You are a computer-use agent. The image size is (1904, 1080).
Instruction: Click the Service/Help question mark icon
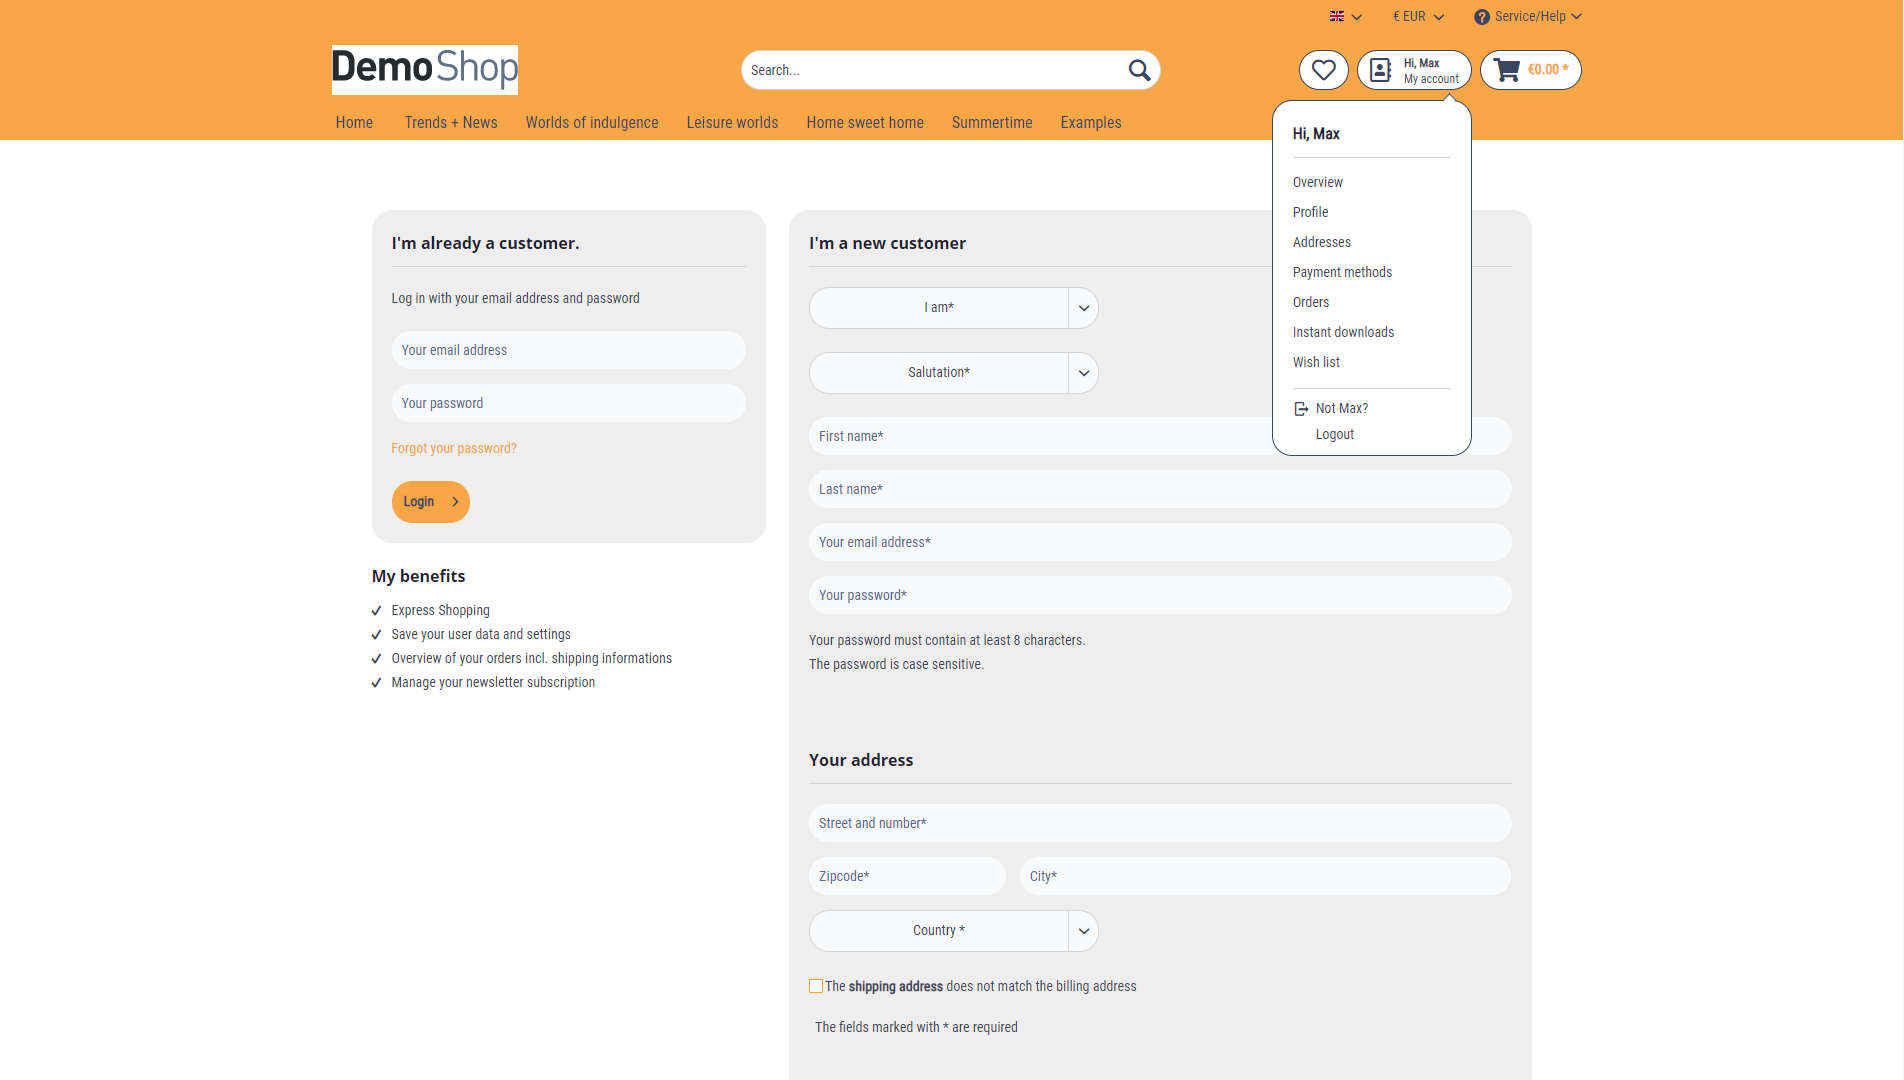tap(1482, 17)
